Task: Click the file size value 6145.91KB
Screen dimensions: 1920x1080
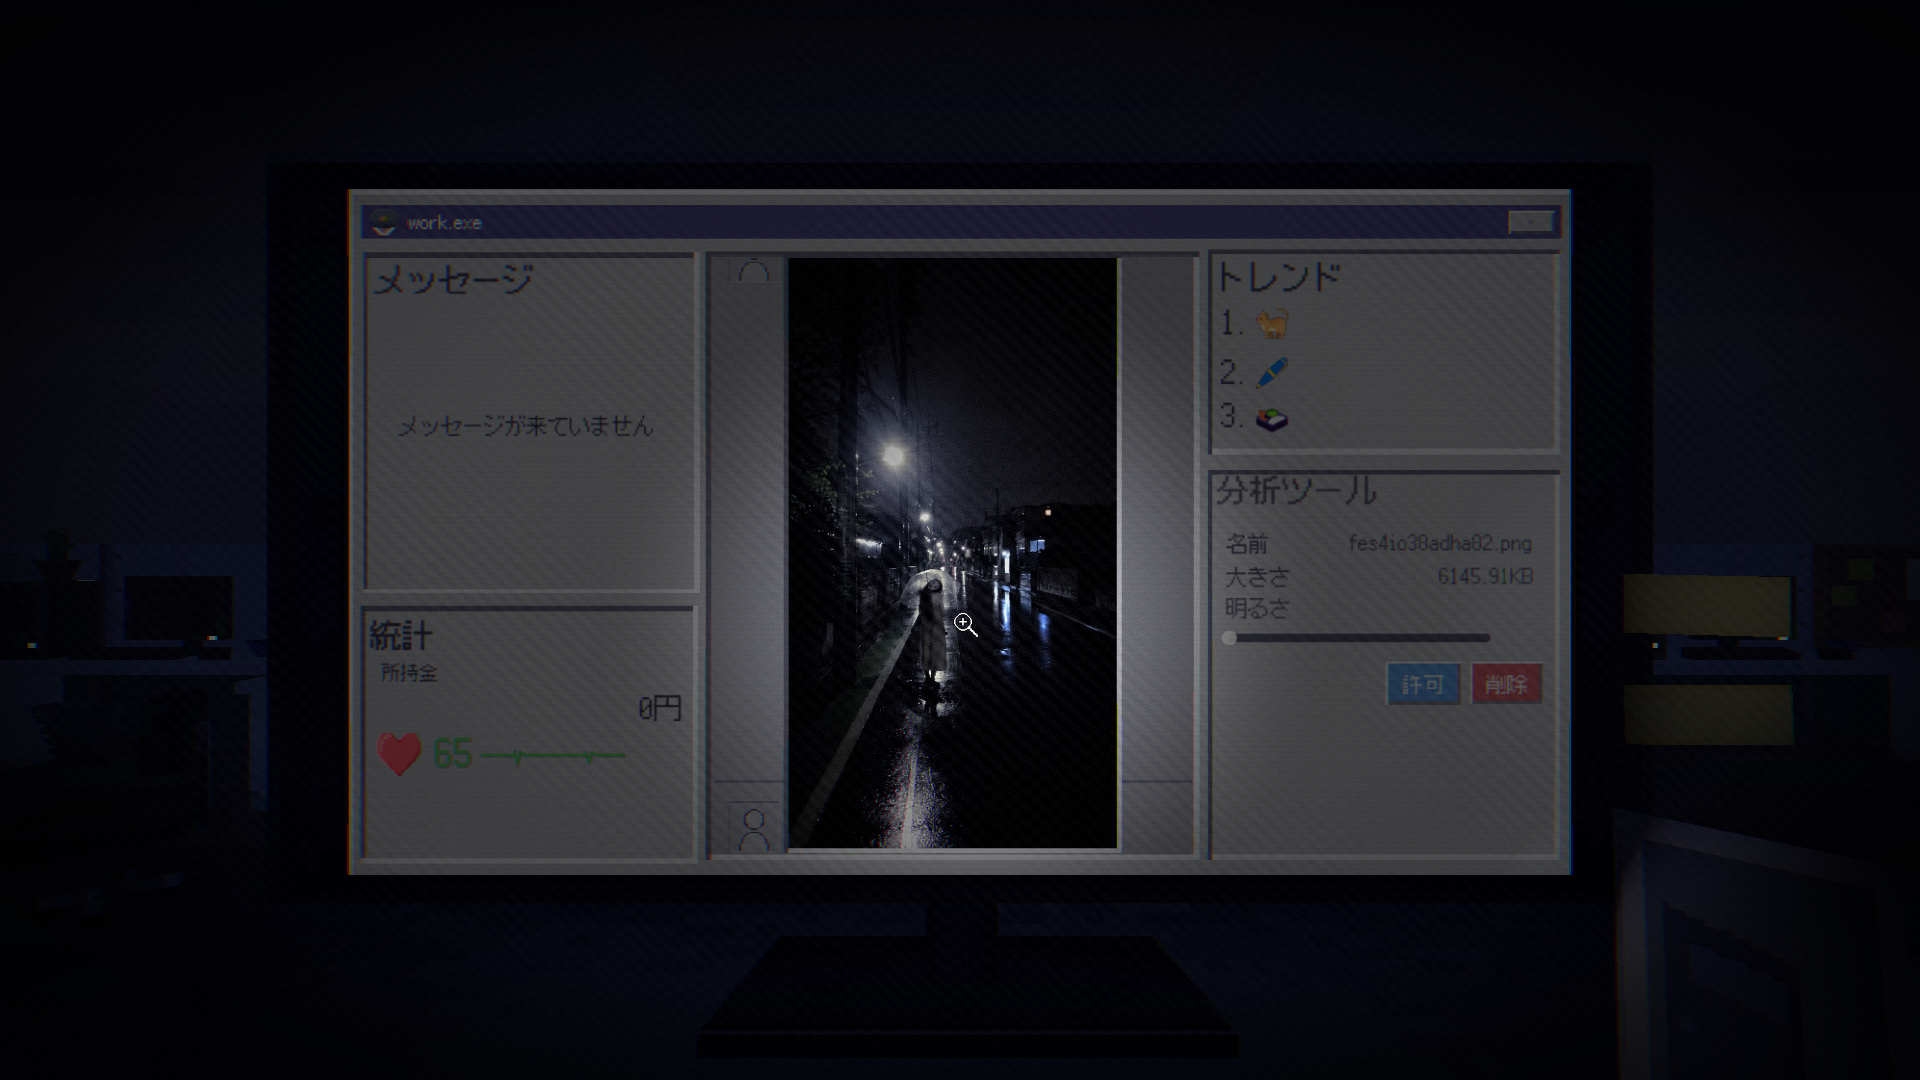Action: [1485, 576]
